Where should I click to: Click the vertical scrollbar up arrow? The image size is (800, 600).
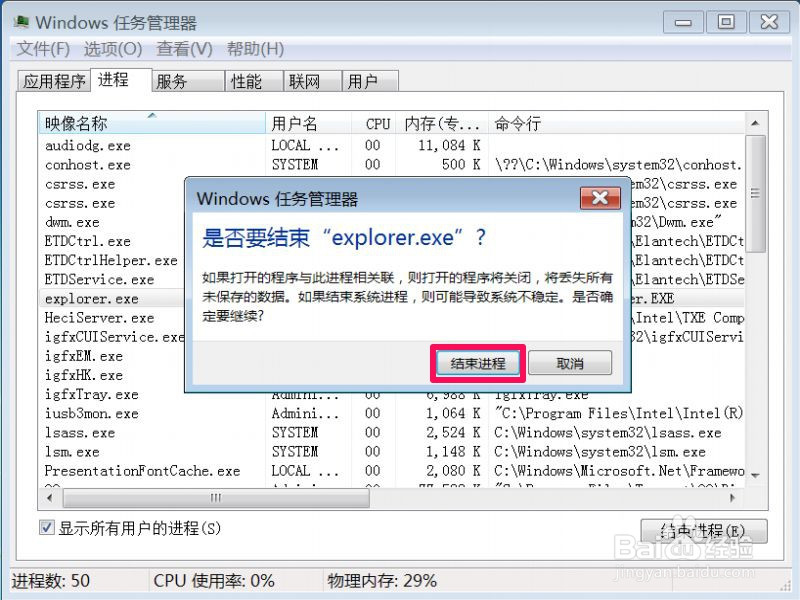point(756,123)
